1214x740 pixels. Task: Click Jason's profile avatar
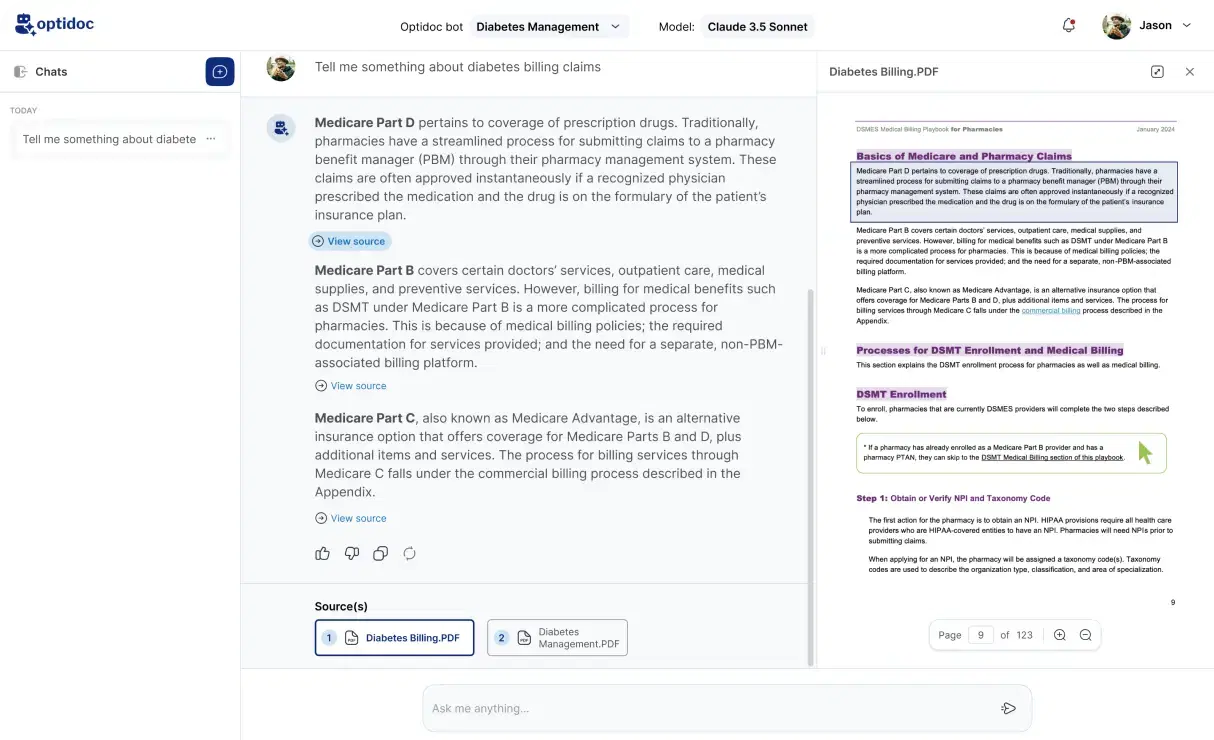click(x=1116, y=26)
